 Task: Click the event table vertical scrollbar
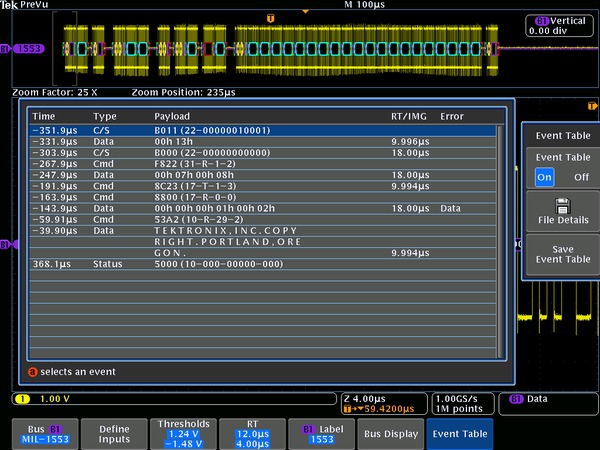click(501, 240)
